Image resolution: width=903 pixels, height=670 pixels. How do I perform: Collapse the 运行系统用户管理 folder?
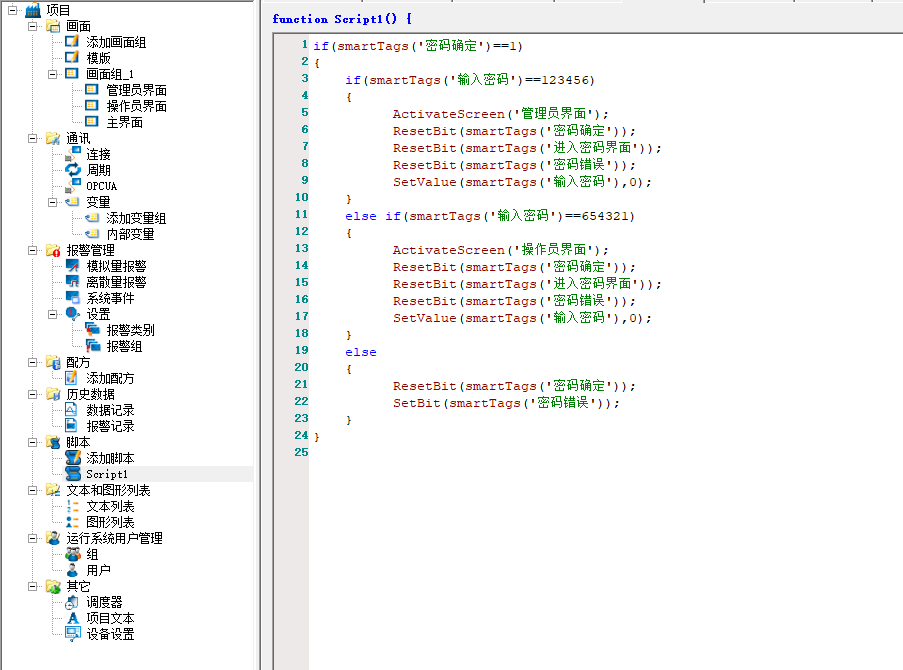coord(33,538)
